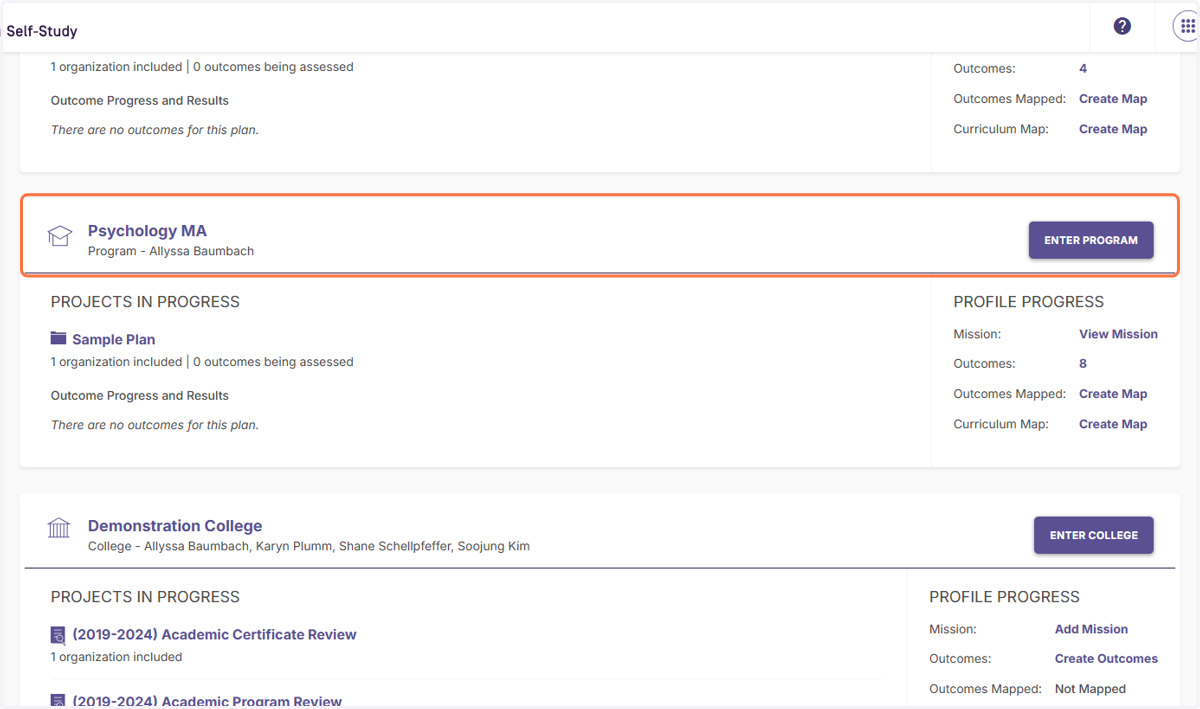
Task: Click the building icon beside Demonstration College
Action: pos(59,528)
